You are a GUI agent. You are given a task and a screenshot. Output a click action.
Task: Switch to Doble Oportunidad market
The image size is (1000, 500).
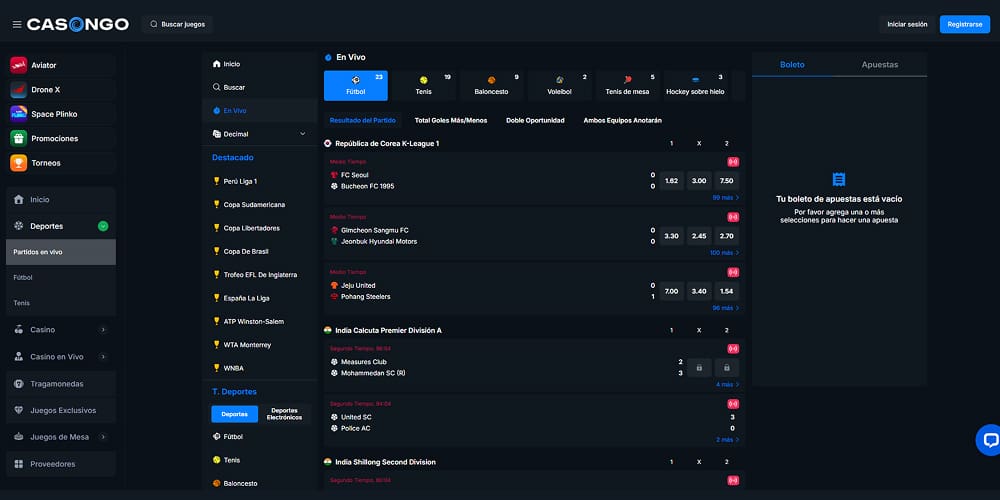point(535,120)
